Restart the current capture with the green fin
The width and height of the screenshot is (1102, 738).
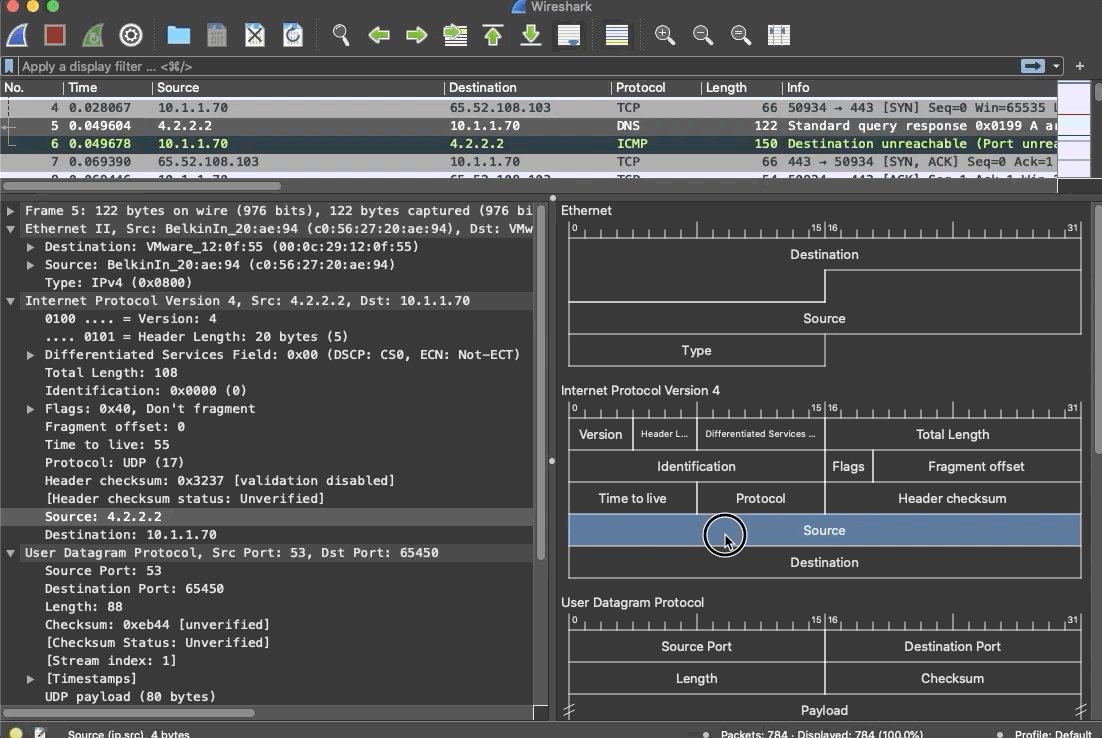(93, 34)
